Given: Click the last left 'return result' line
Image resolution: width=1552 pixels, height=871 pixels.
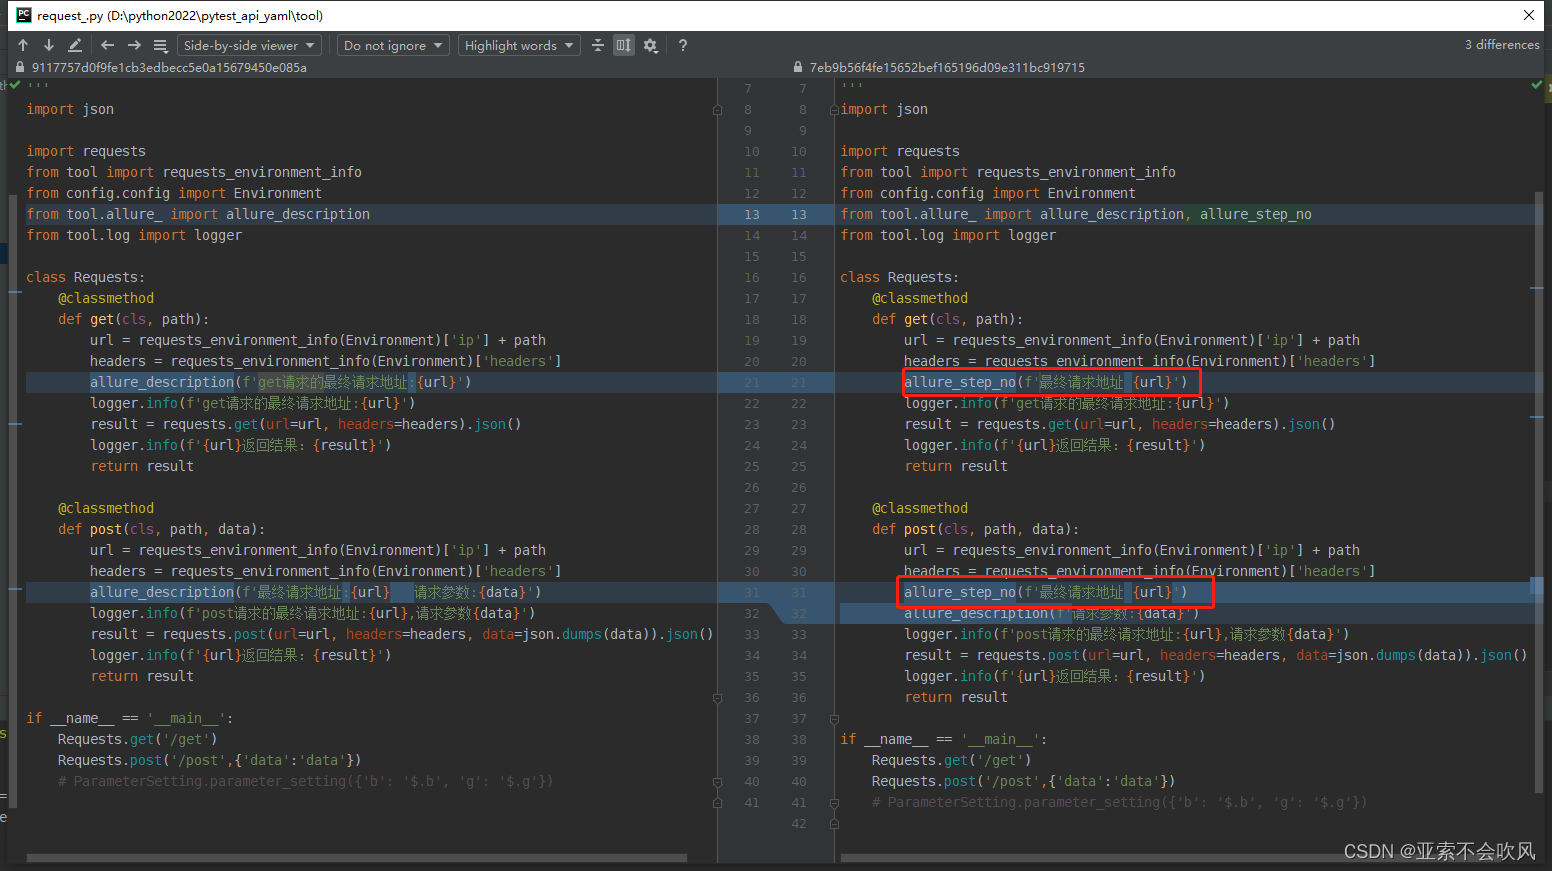Looking at the screenshot, I should [142, 676].
